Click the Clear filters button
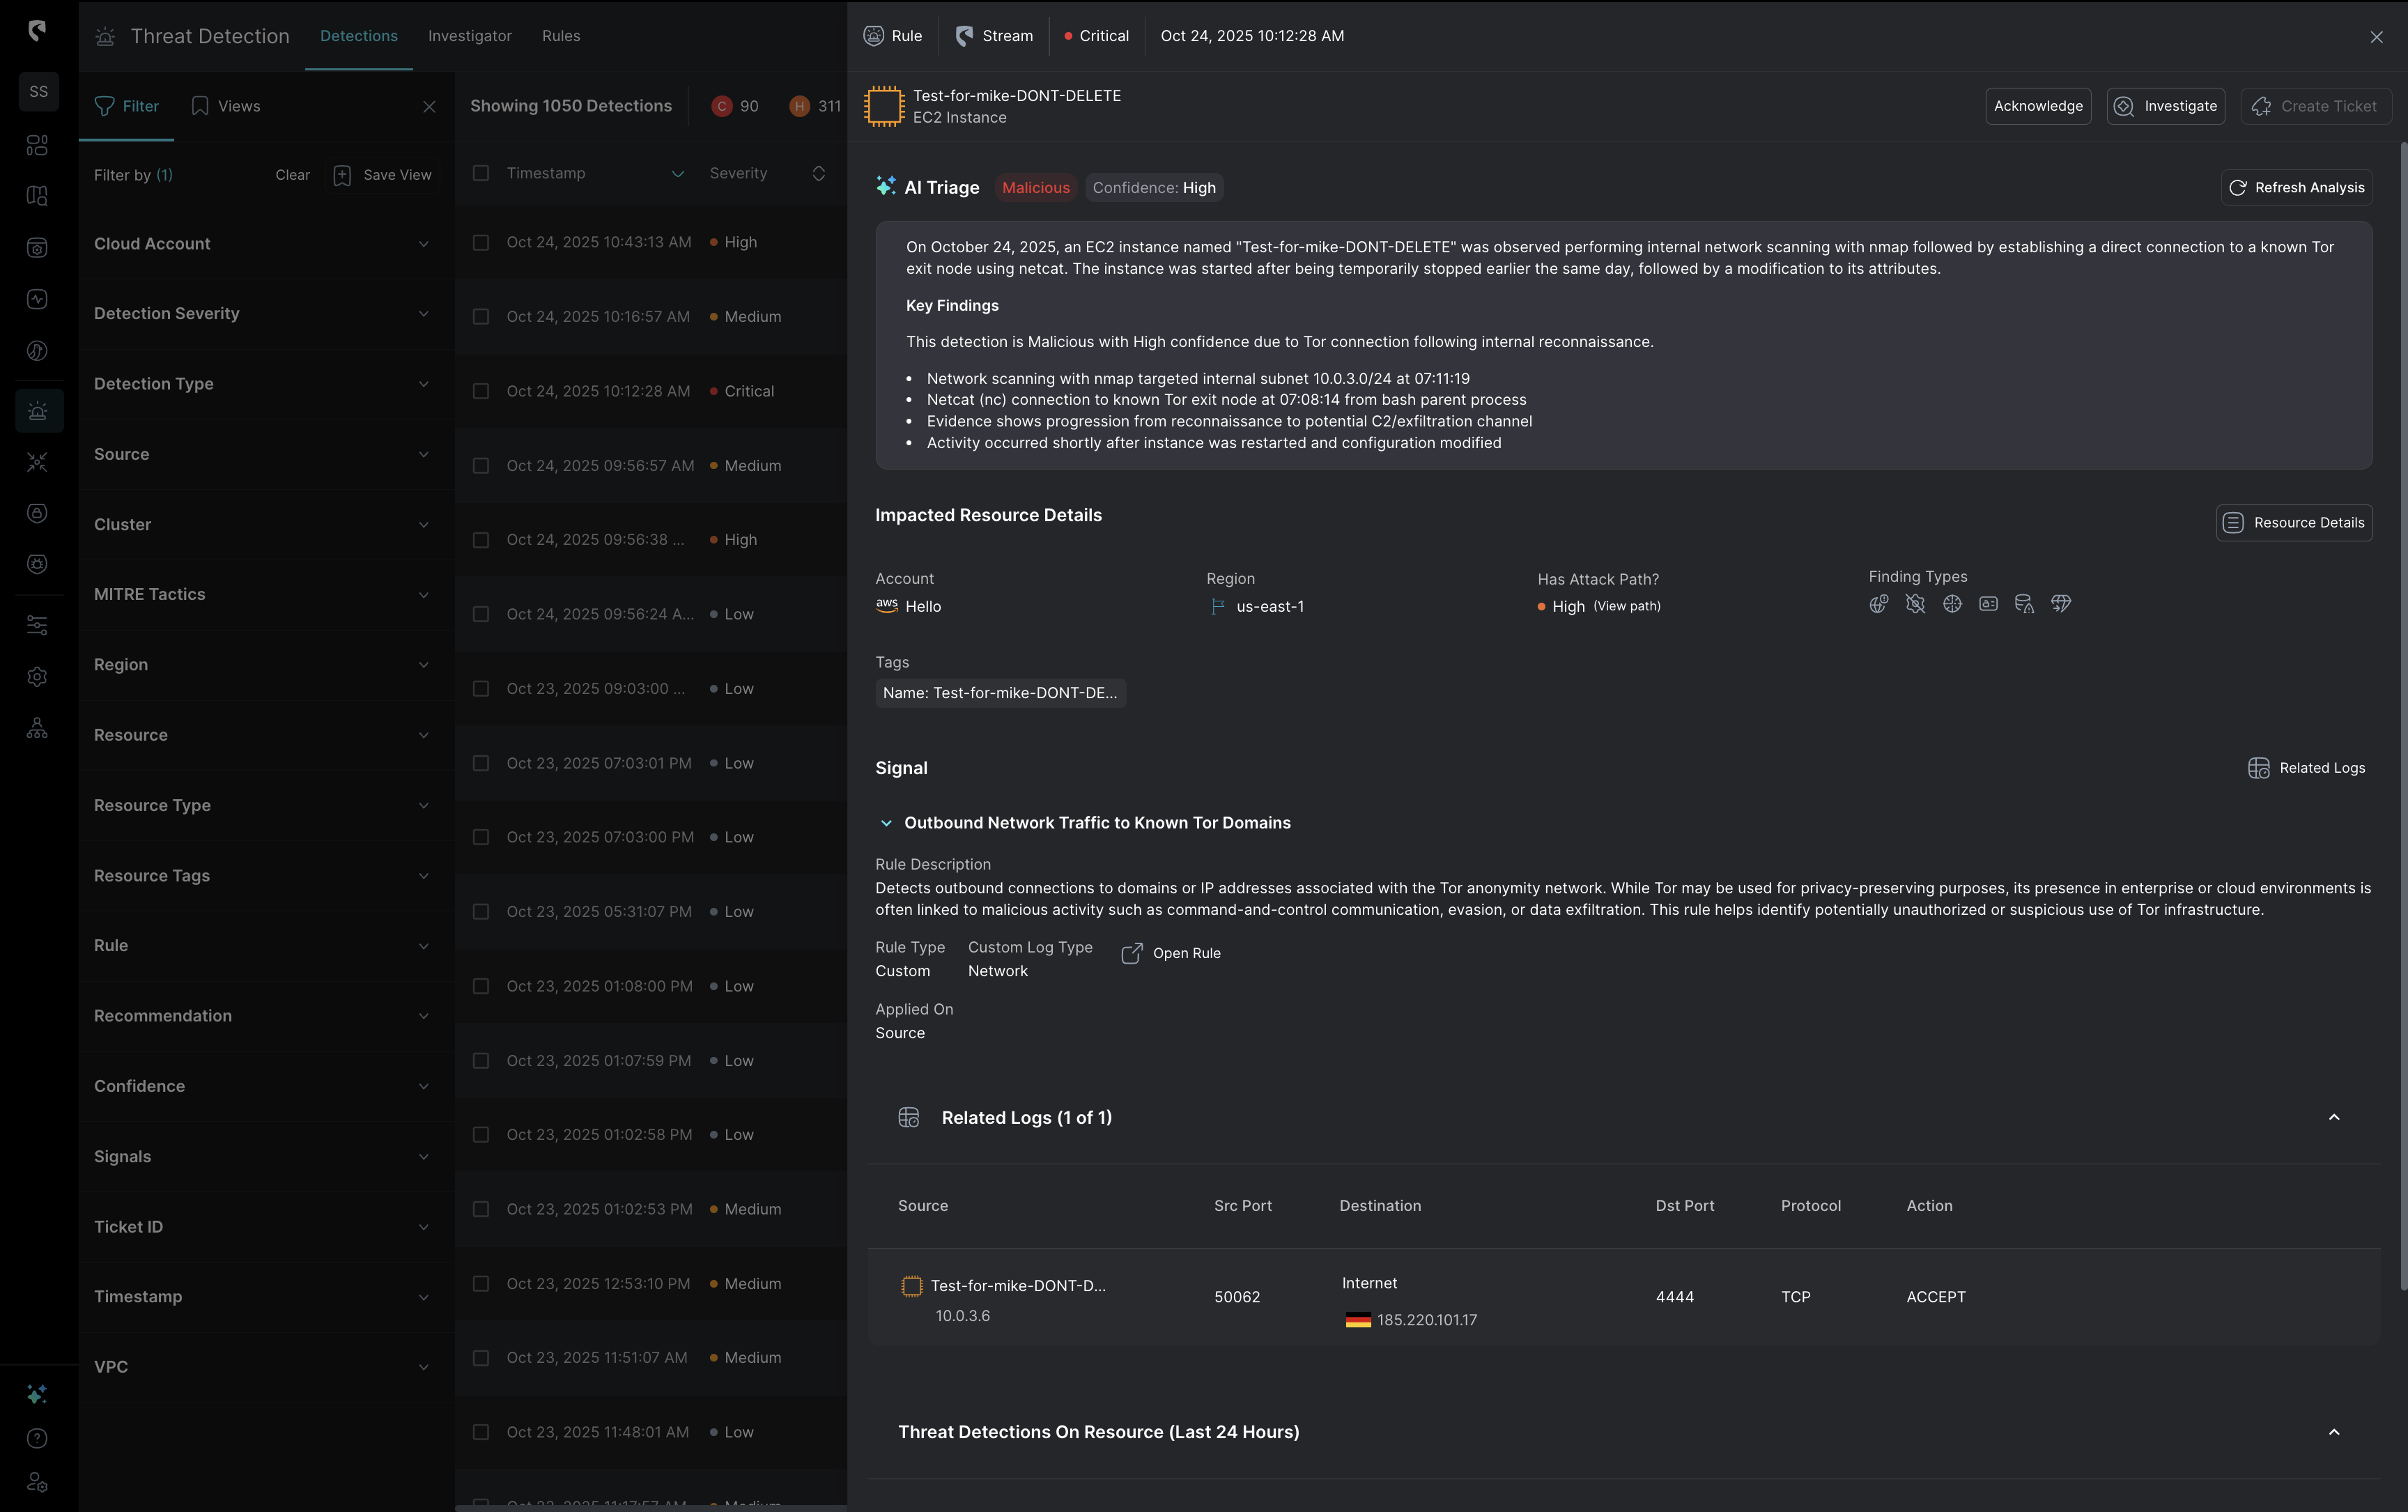The height and width of the screenshot is (1512, 2408). pos(292,175)
